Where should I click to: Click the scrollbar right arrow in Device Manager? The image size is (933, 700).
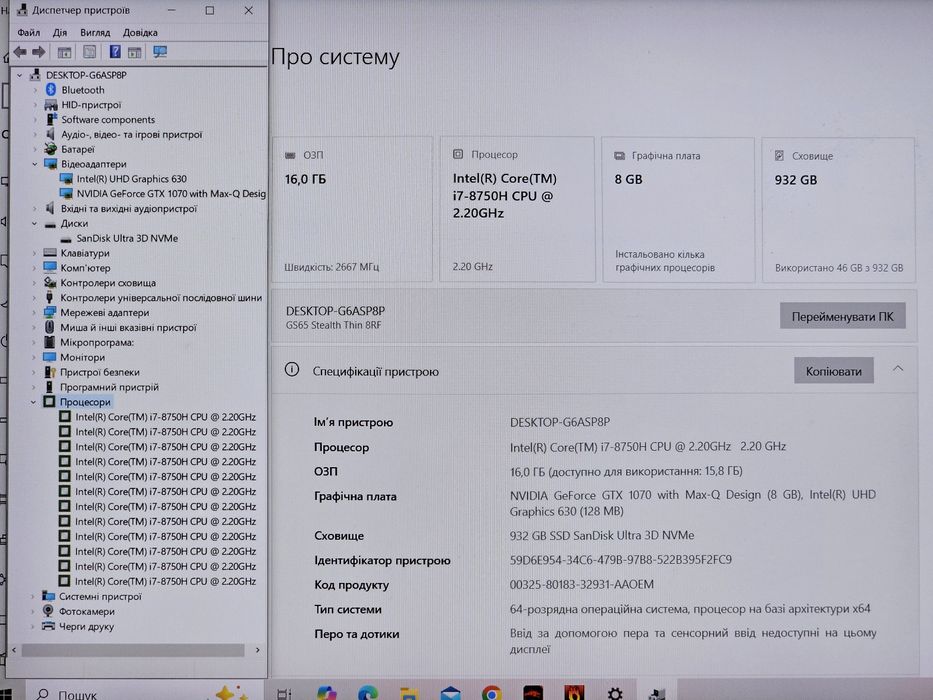click(257, 650)
